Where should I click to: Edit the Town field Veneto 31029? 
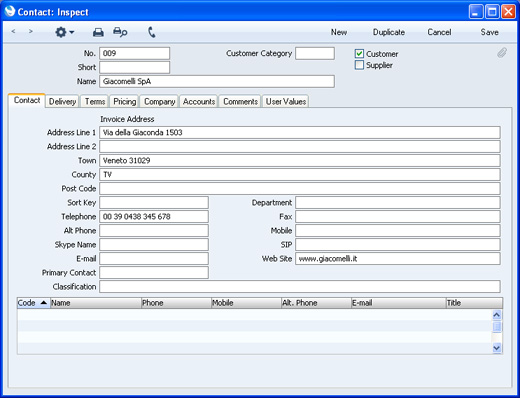300,160
